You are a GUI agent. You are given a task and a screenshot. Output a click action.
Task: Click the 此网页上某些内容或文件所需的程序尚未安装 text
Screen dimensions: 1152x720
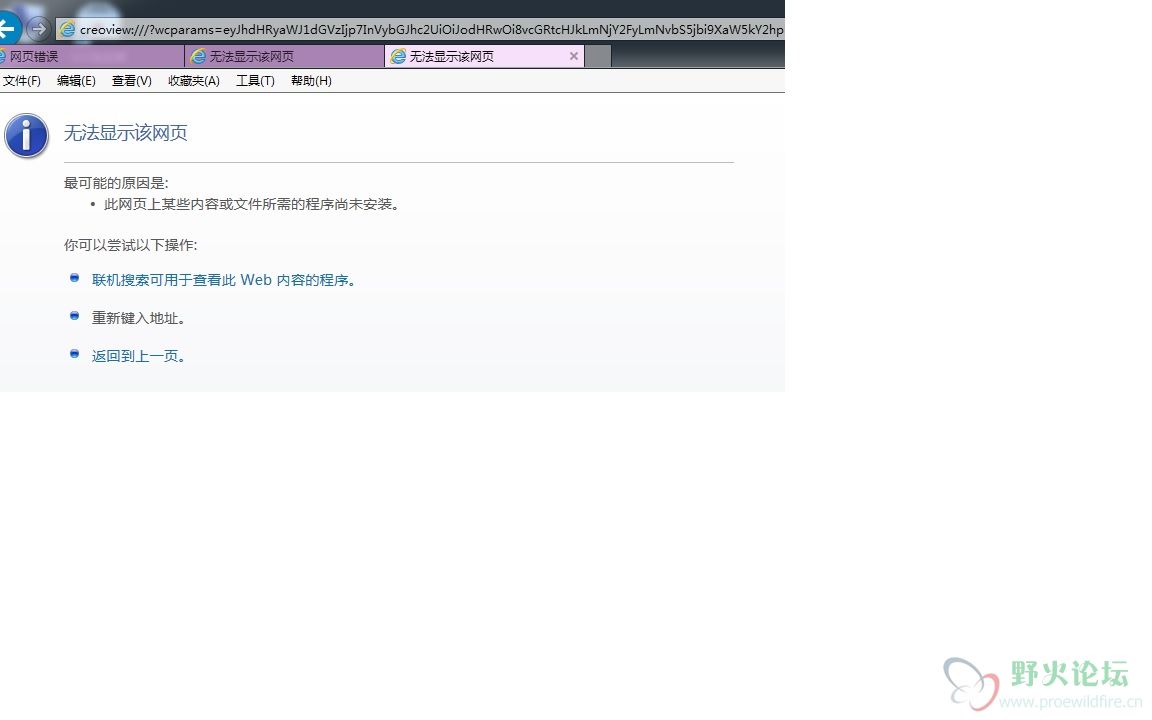[x=251, y=204]
